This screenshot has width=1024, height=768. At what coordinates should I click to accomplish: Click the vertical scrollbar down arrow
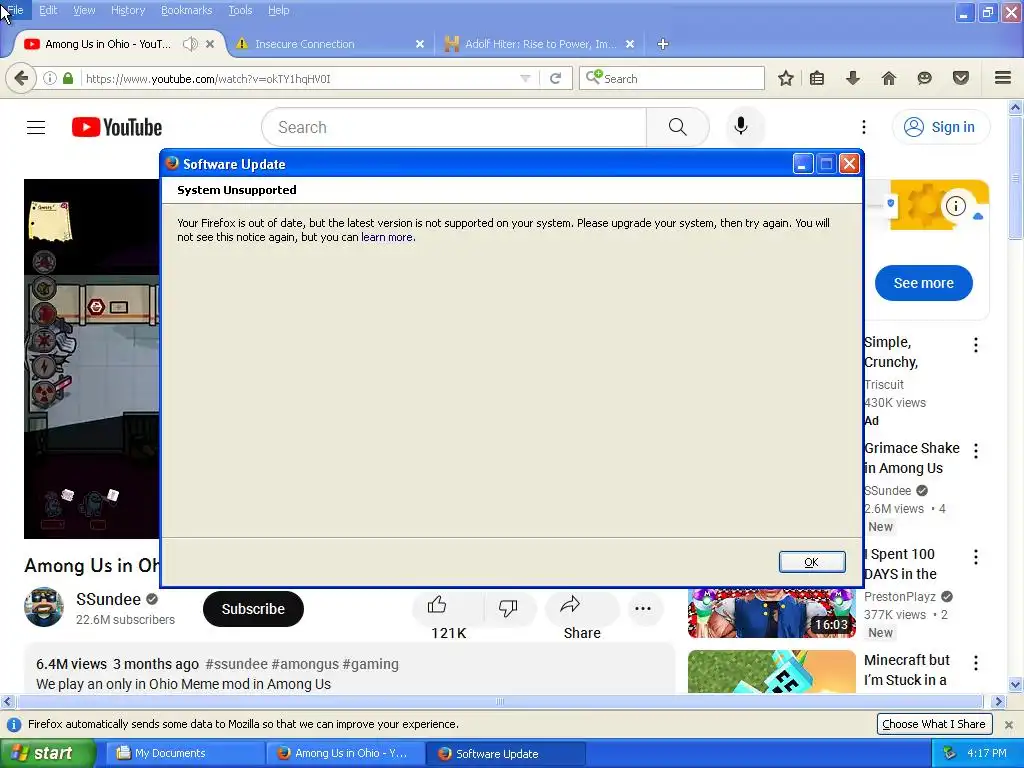click(1015, 684)
